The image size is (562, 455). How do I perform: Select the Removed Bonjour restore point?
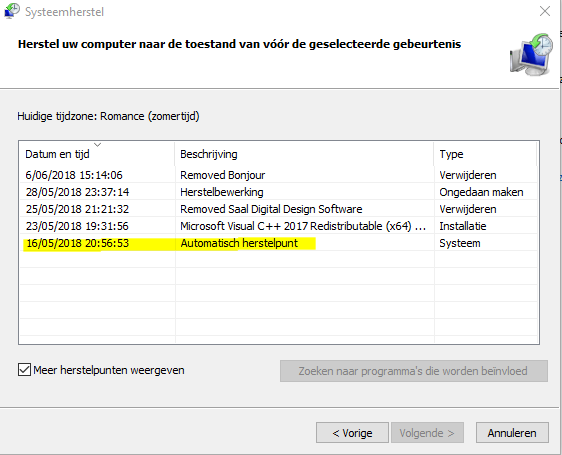click(278, 175)
